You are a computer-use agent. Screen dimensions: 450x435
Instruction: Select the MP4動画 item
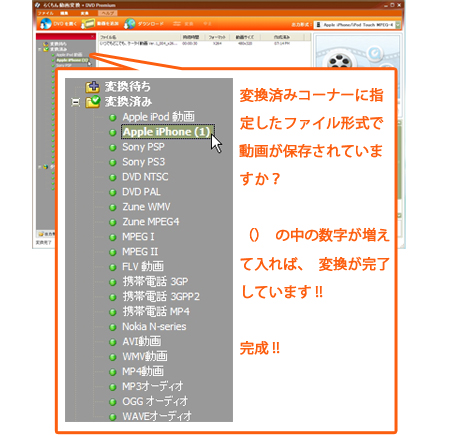[143, 371]
